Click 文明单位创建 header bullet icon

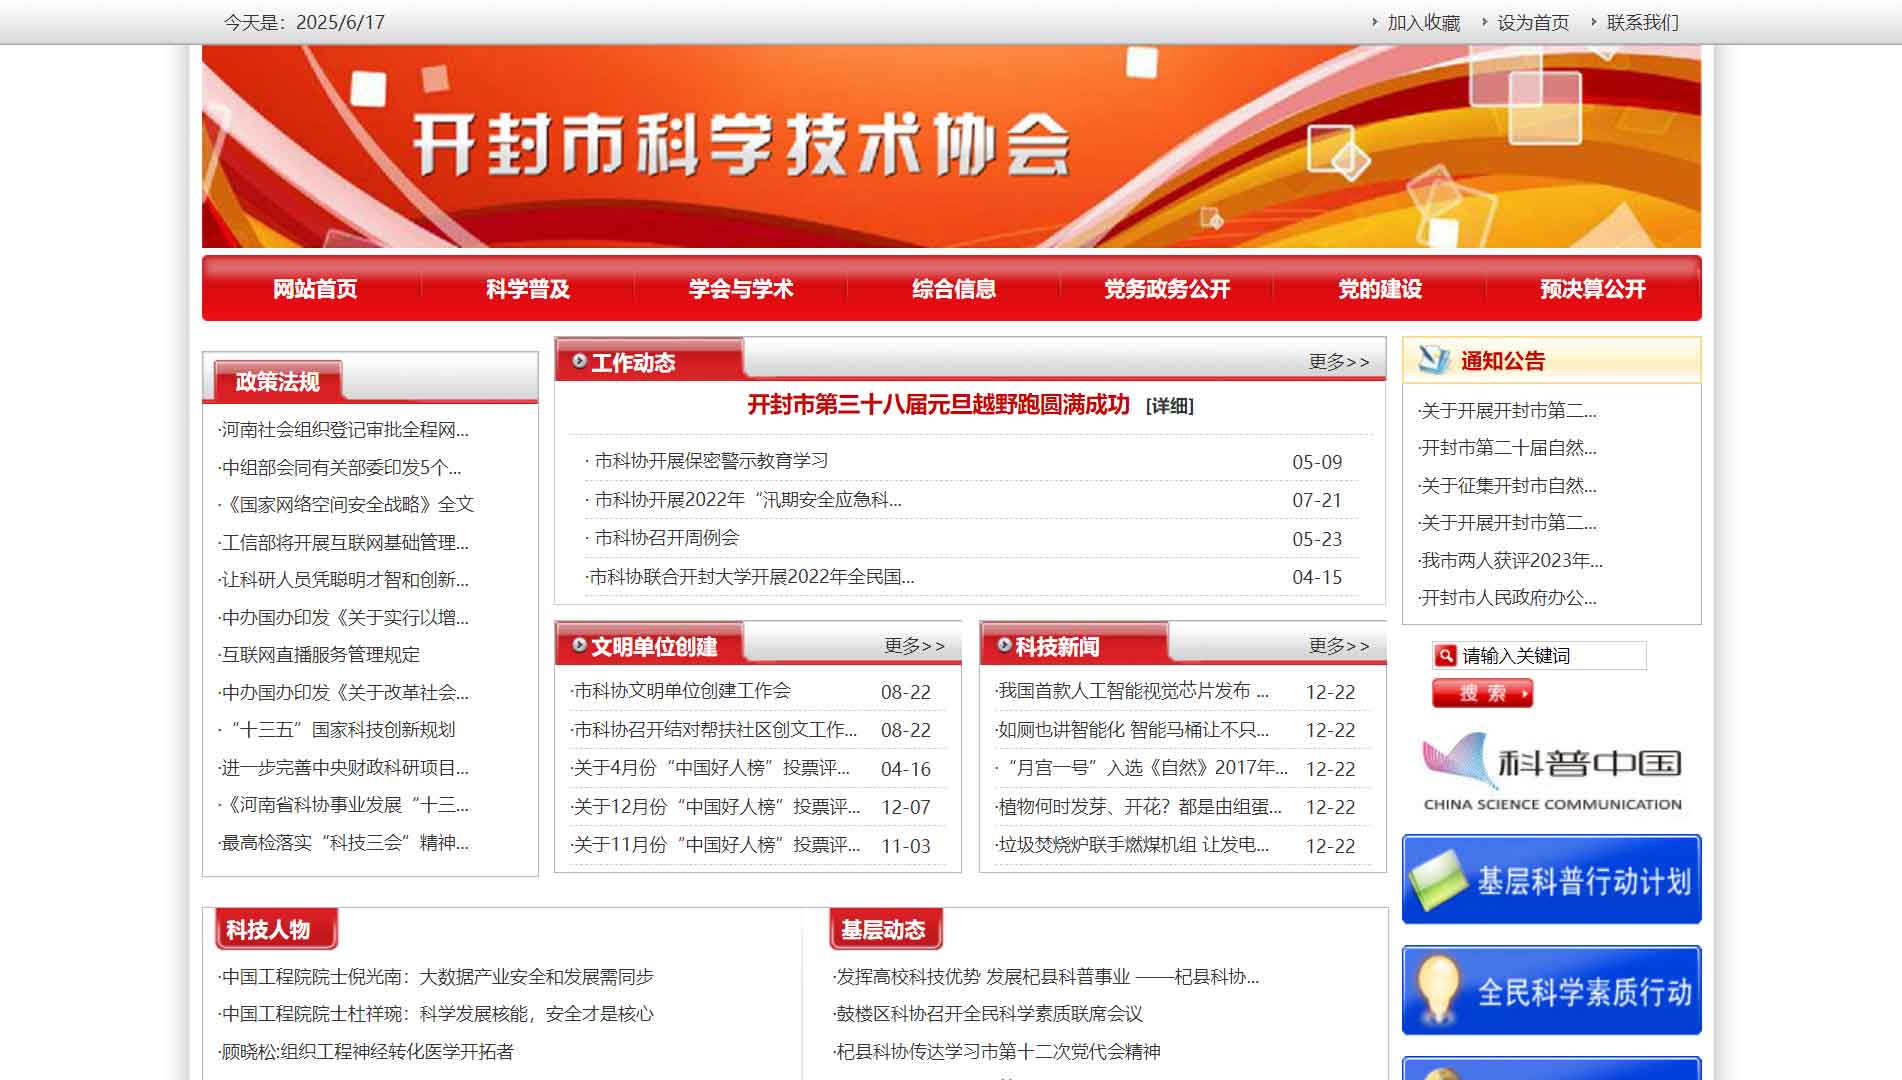coord(579,645)
